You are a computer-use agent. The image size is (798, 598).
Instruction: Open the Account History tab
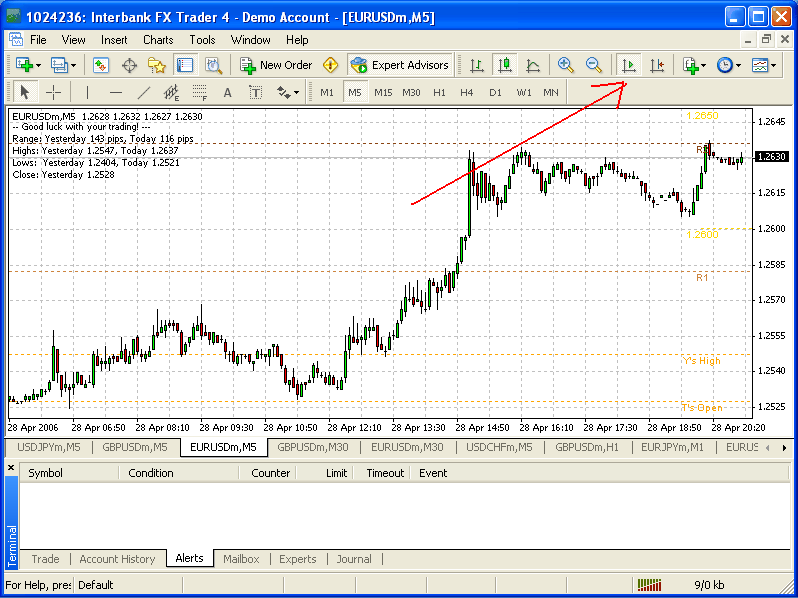point(117,559)
